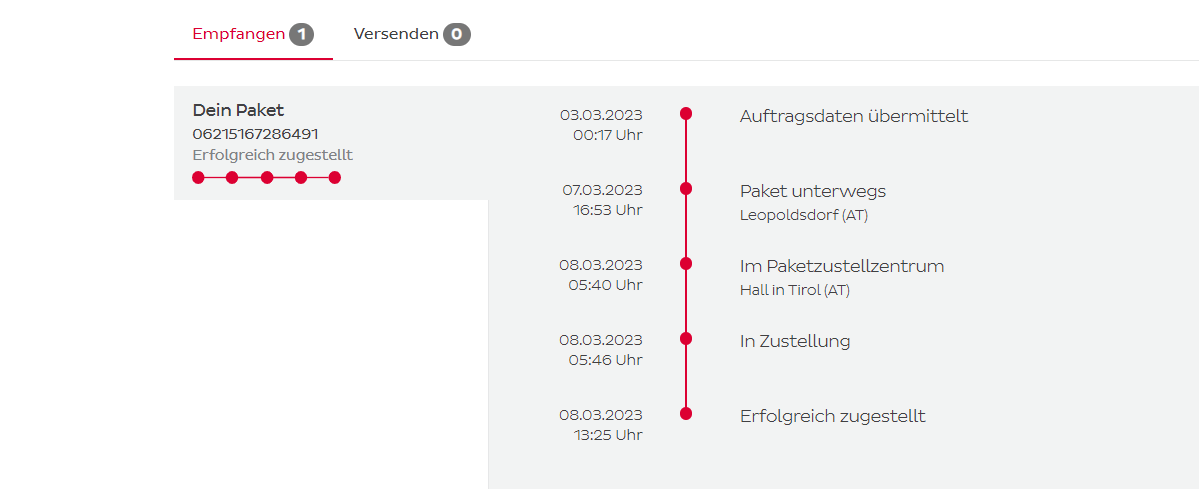The width and height of the screenshot is (1199, 489).
Task: Click the Auftragsdaten übermittelt event label
Action: [854, 116]
